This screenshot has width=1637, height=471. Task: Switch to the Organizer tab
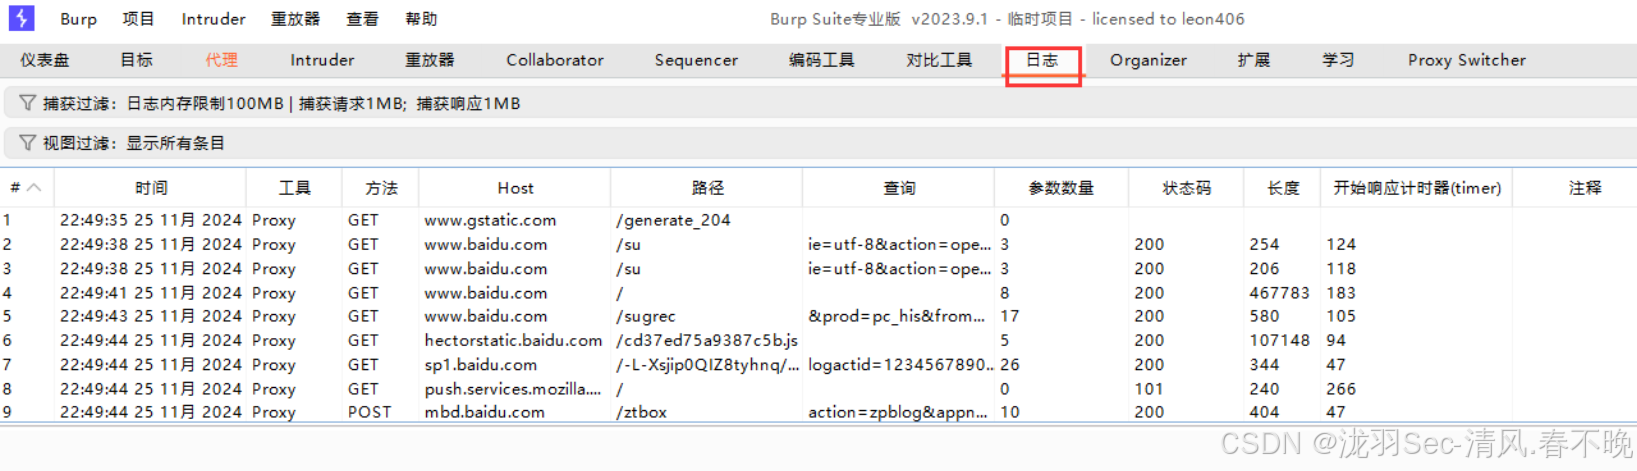pyautogui.click(x=1148, y=60)
